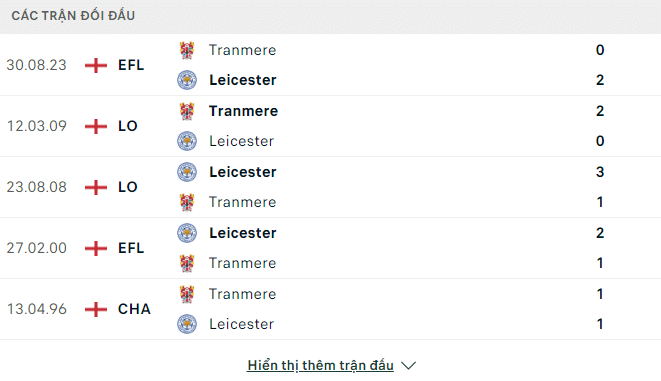
Task: Click Leicester score 3 in 23.08.08 match
Action: (600, 172)
